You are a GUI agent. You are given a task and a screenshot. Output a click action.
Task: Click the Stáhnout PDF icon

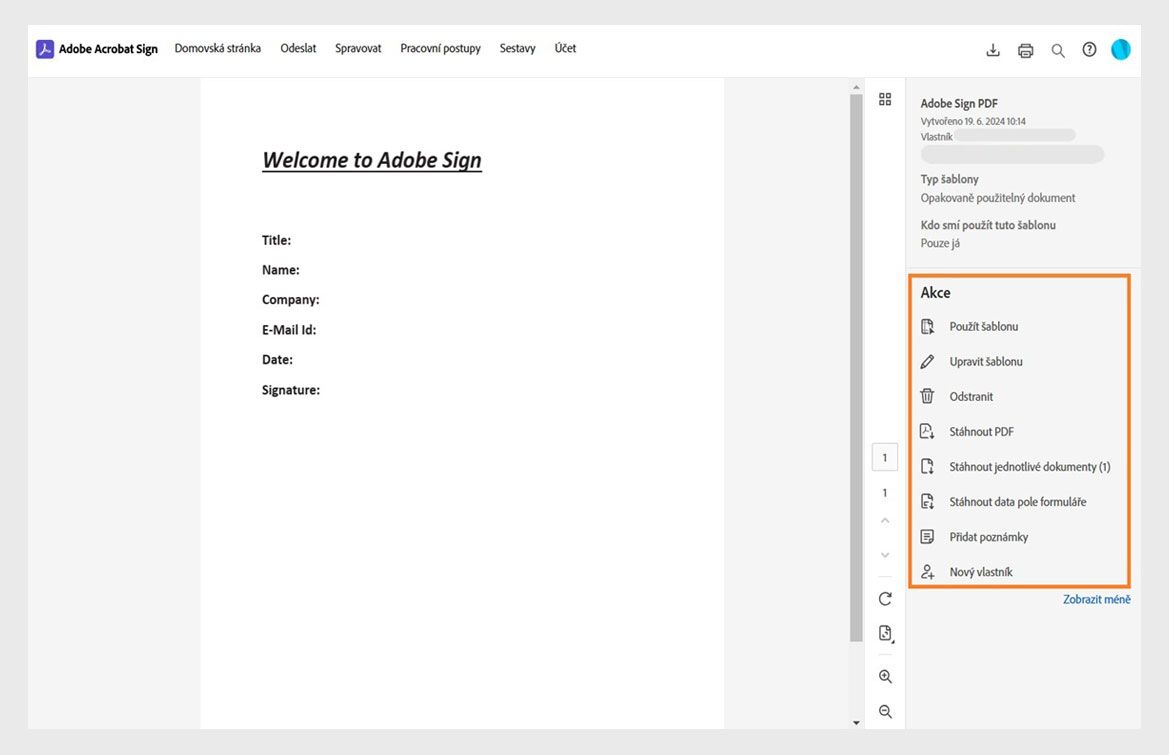coord(927,431)
